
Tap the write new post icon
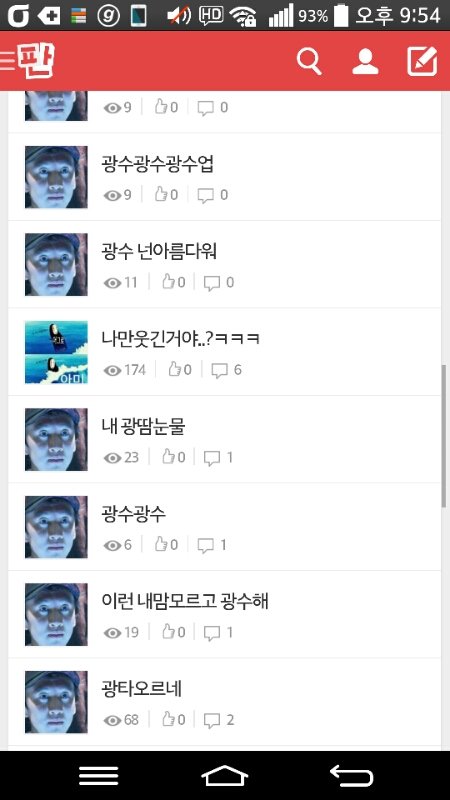(422, 61)
